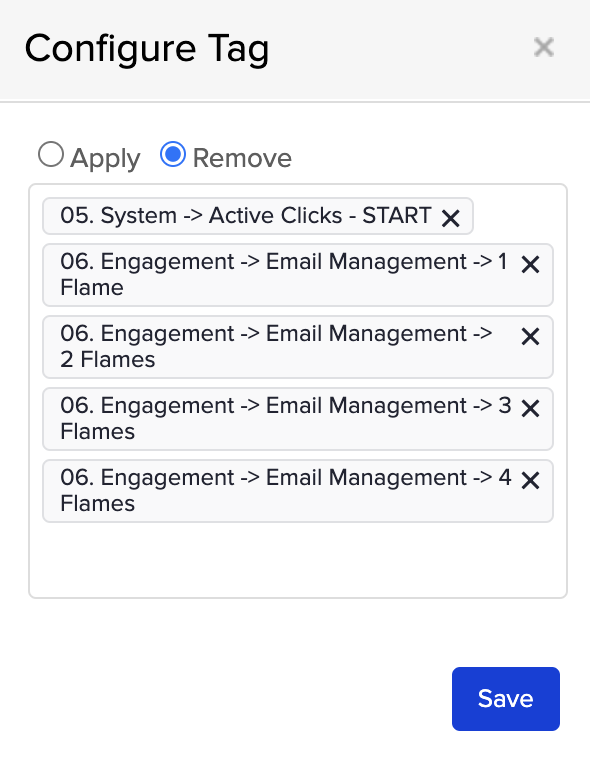590x758 pixels.
Task: Save the tag configuration
Action: click(506, 699)
